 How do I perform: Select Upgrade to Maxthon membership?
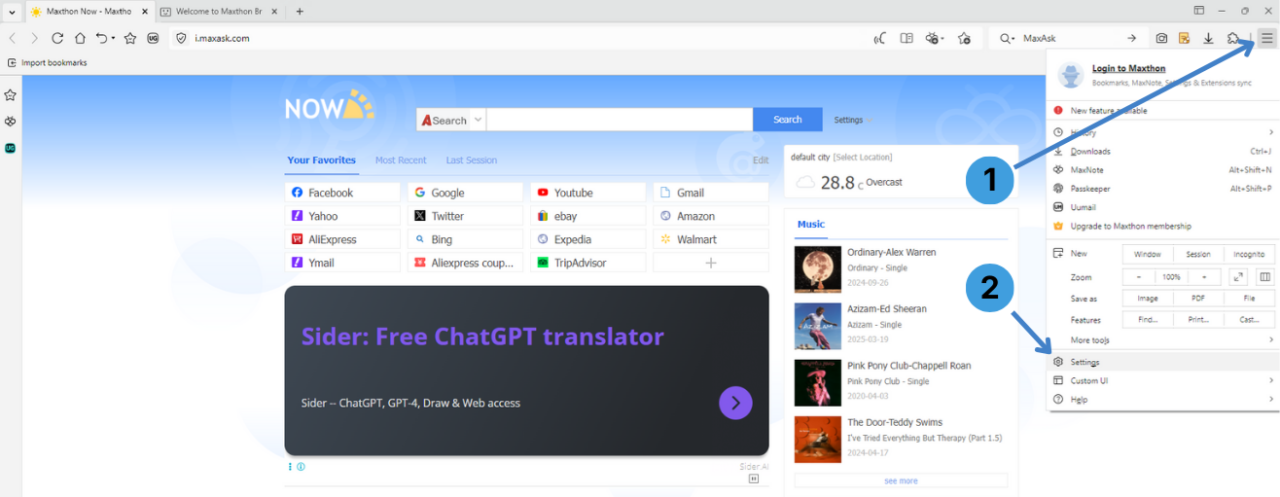(1164, 226)
